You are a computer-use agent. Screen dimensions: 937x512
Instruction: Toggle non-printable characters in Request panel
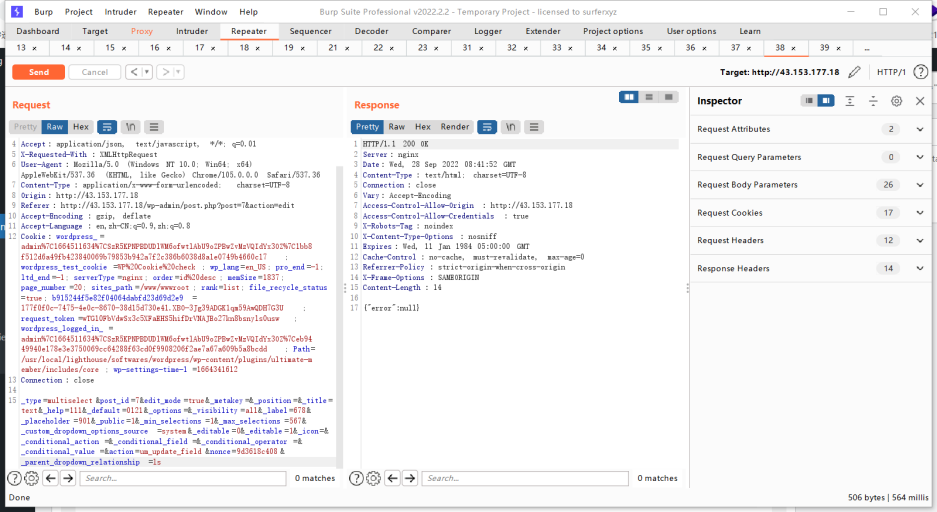pyautogui.click(x=130, y=127)
